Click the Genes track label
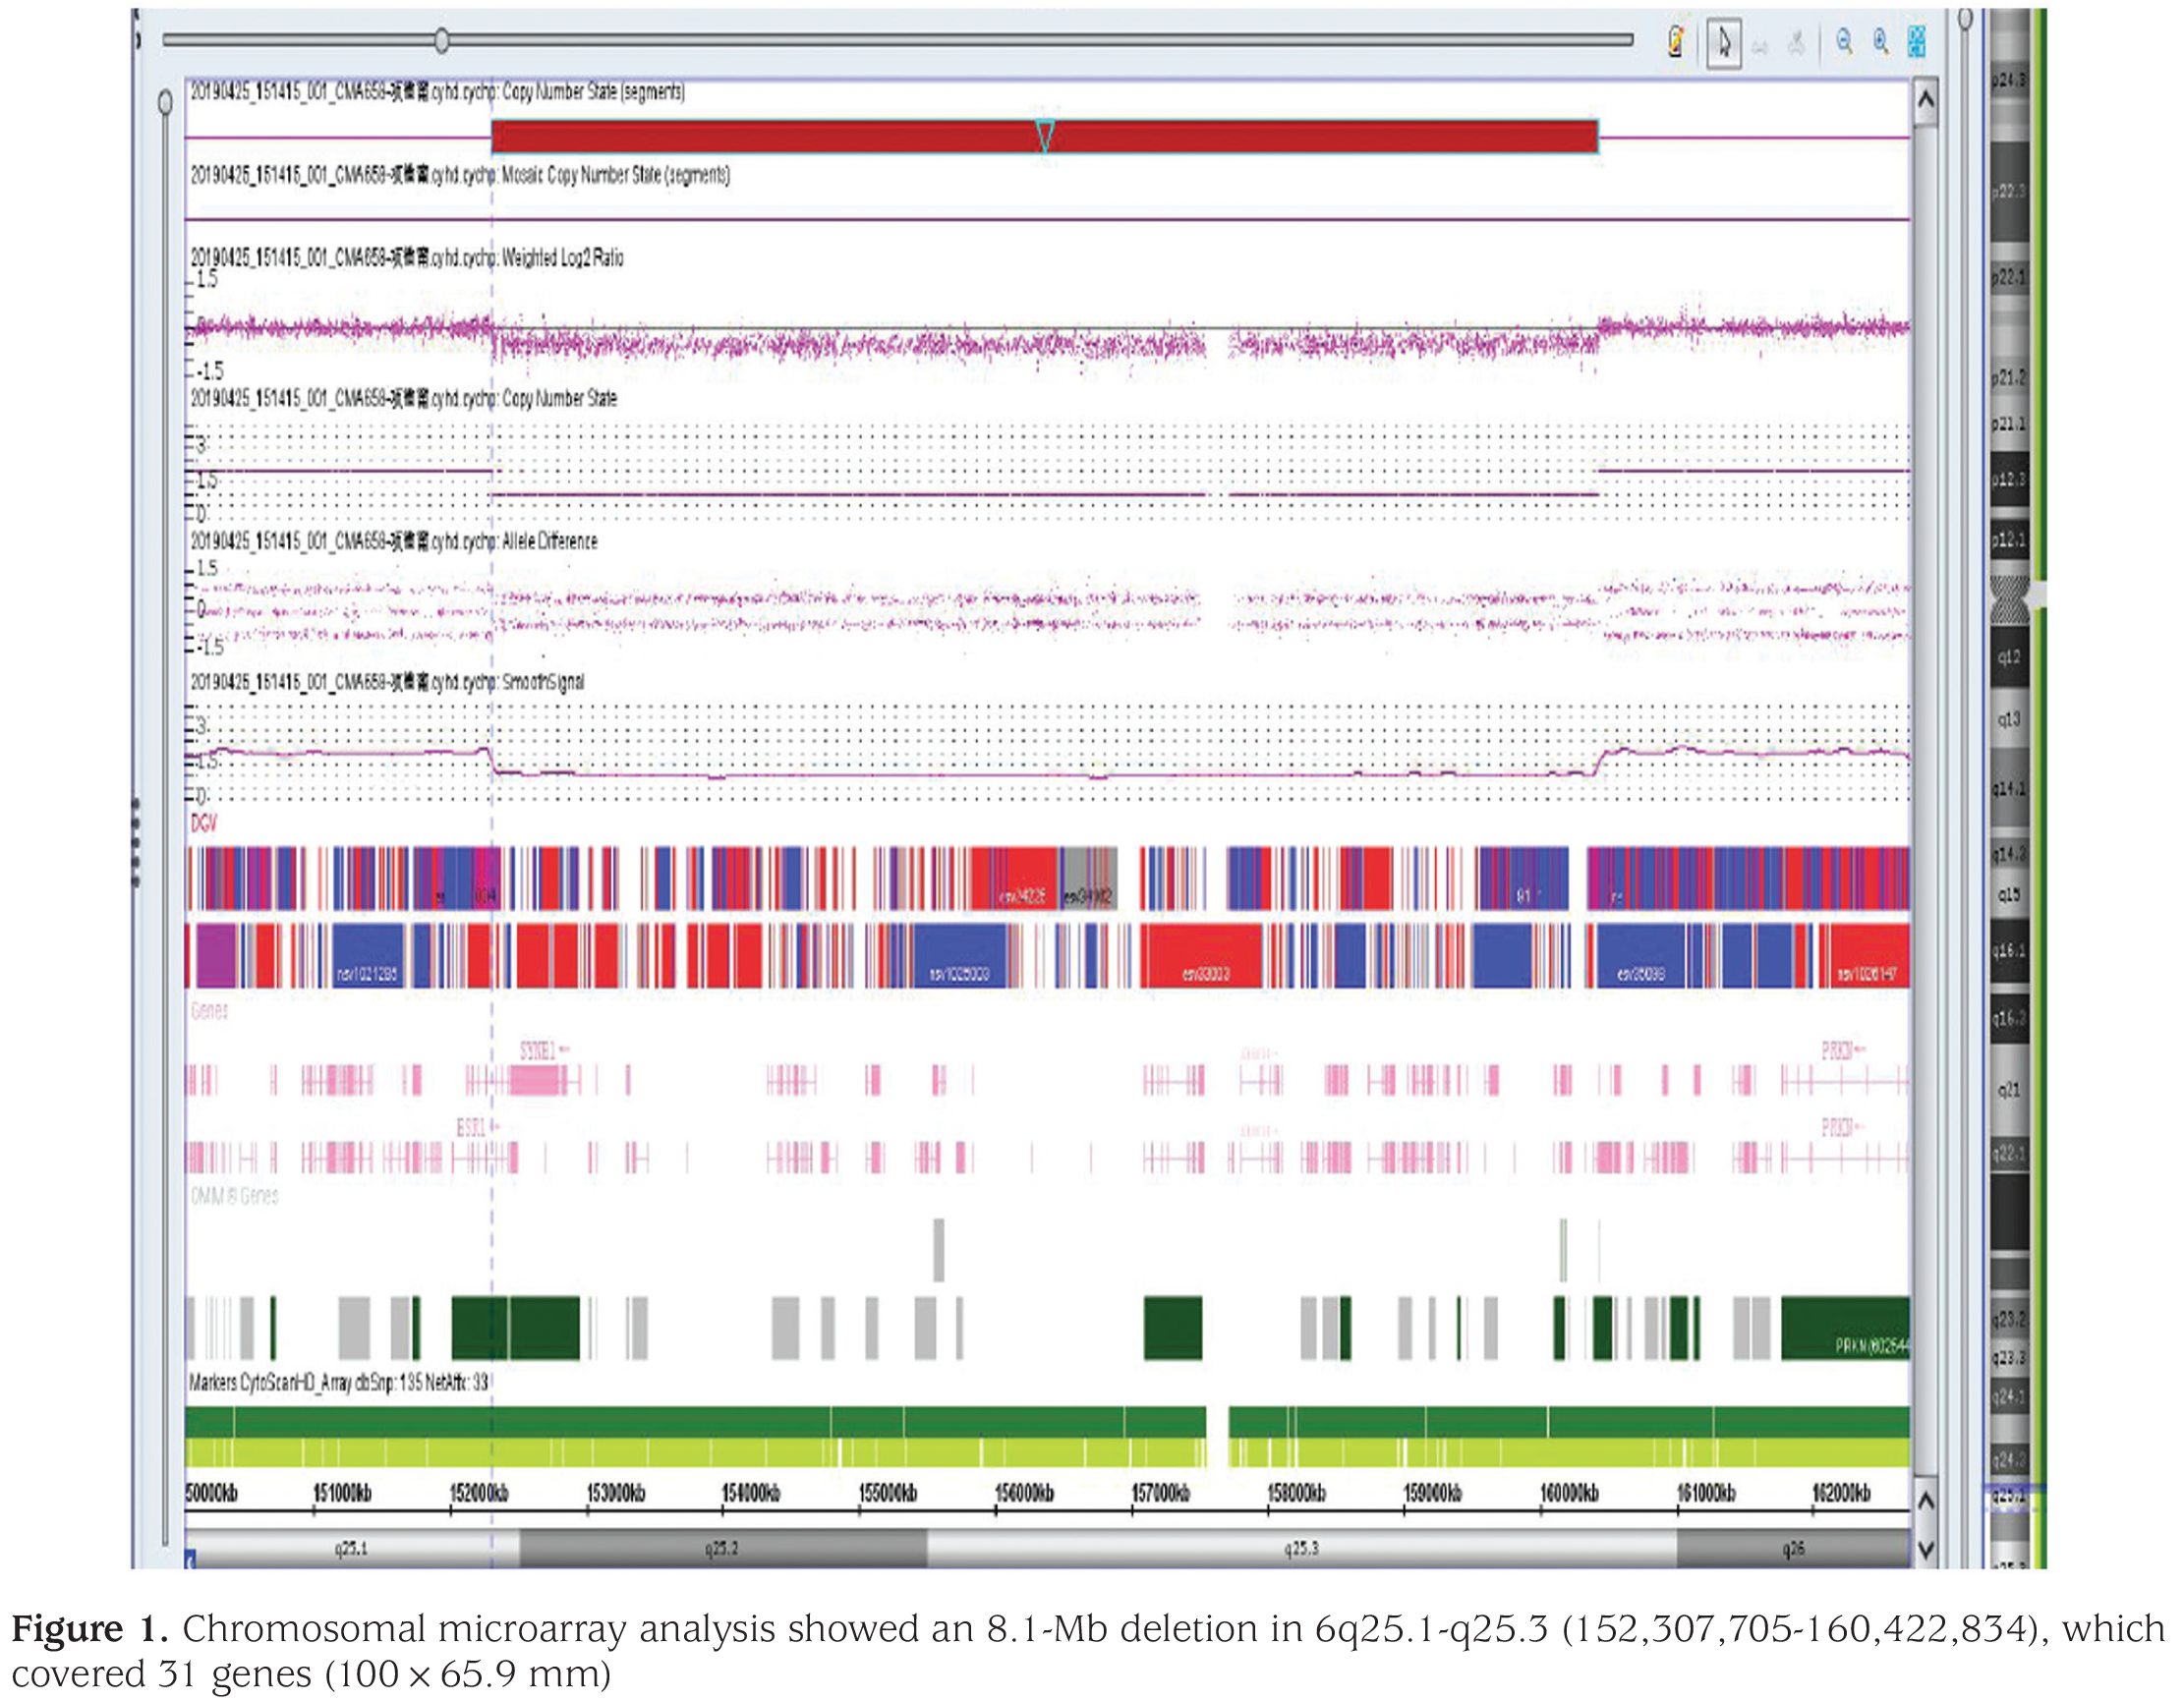The height and width of the screenshot is (1701, 2184). click(209, 1010)
